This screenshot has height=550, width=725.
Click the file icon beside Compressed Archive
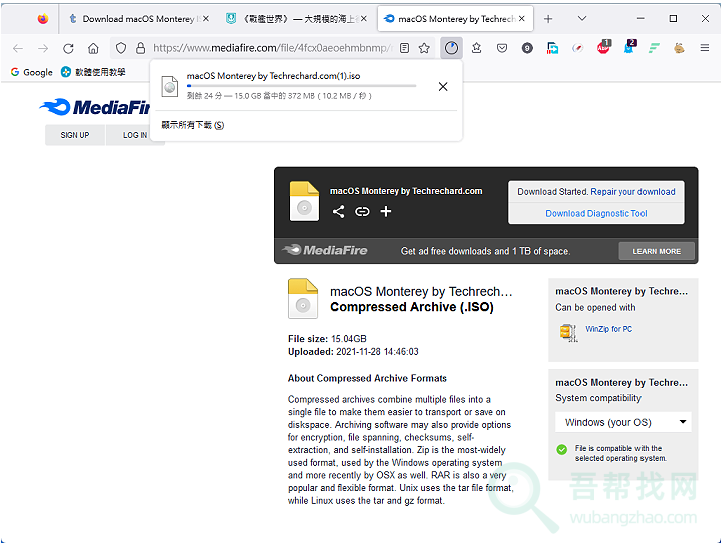(x=303, y=299)
